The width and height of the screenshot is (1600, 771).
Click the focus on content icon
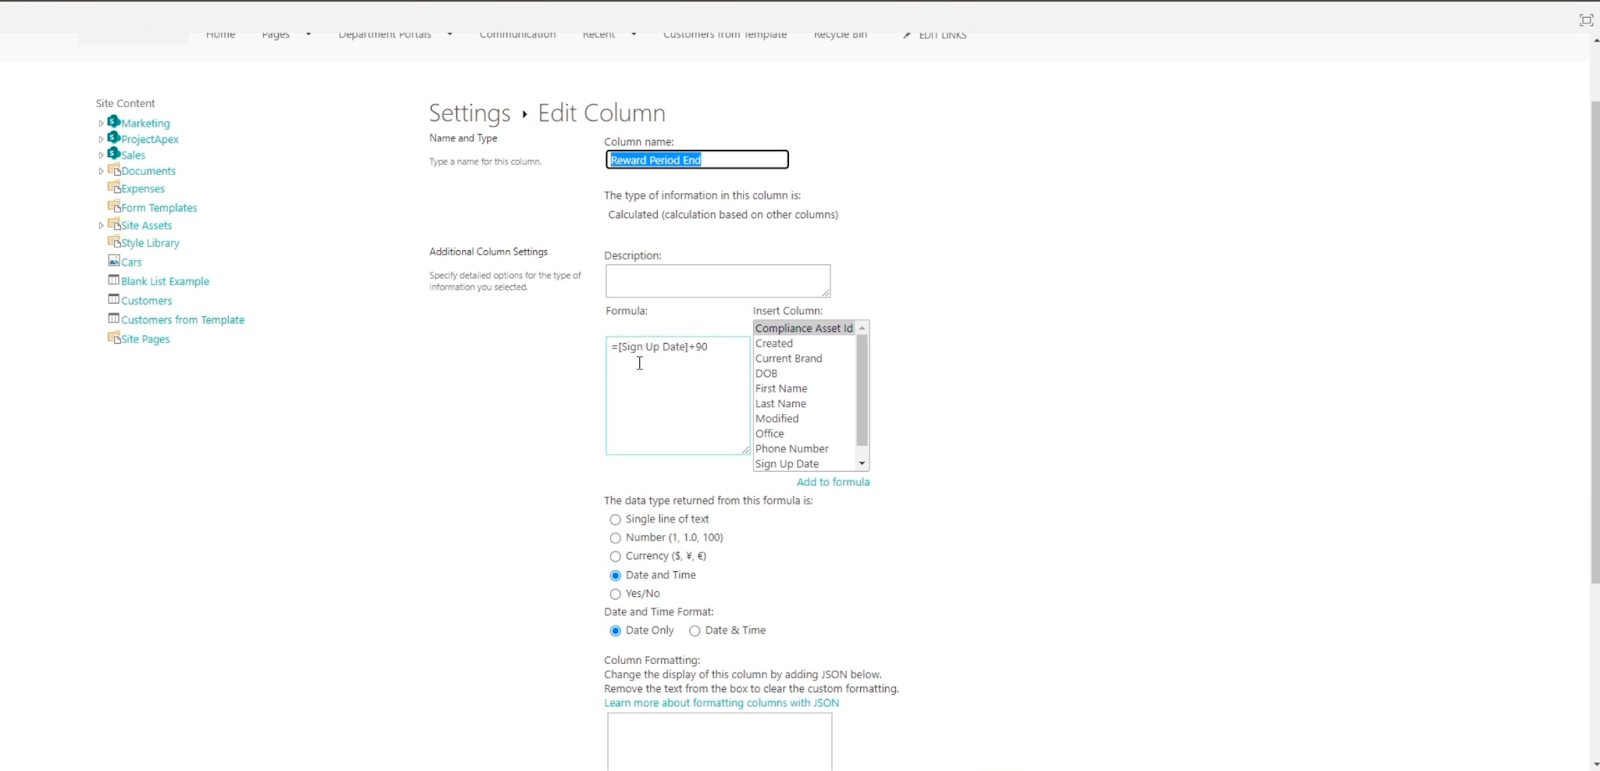(x=1586, y=20)
